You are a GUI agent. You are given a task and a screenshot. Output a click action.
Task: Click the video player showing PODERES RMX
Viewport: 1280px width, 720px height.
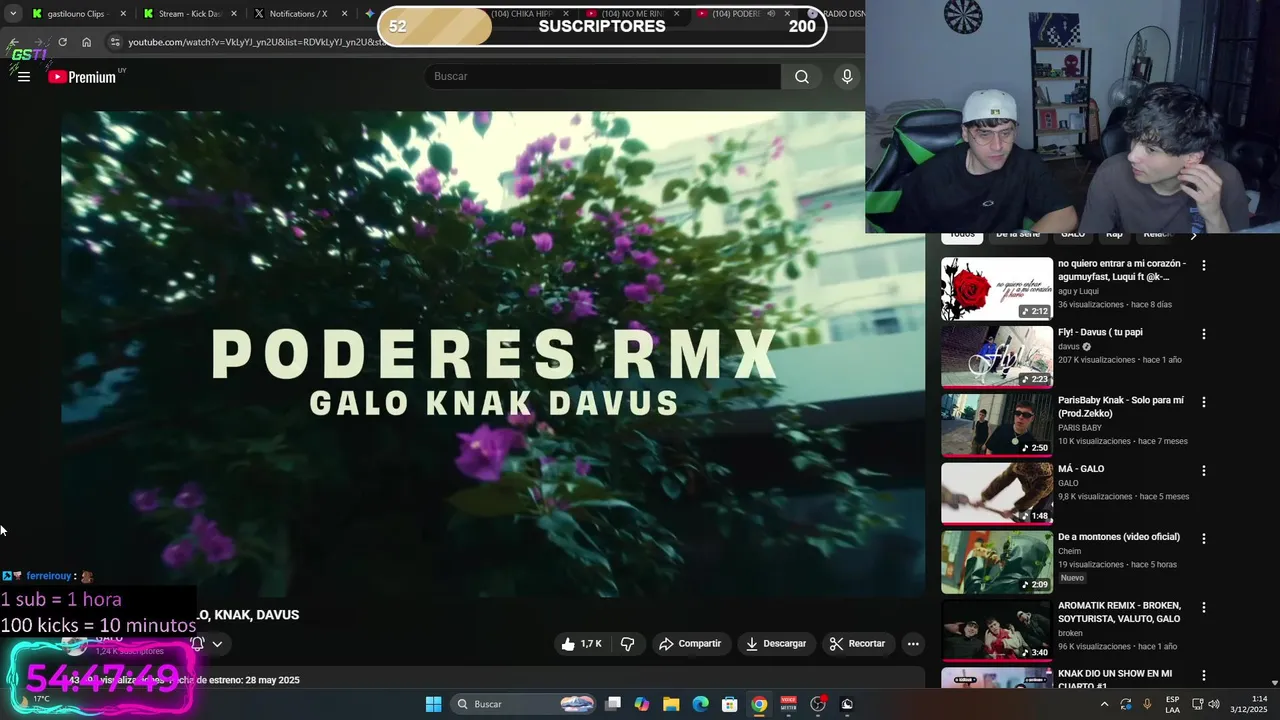tap(493, 354)
